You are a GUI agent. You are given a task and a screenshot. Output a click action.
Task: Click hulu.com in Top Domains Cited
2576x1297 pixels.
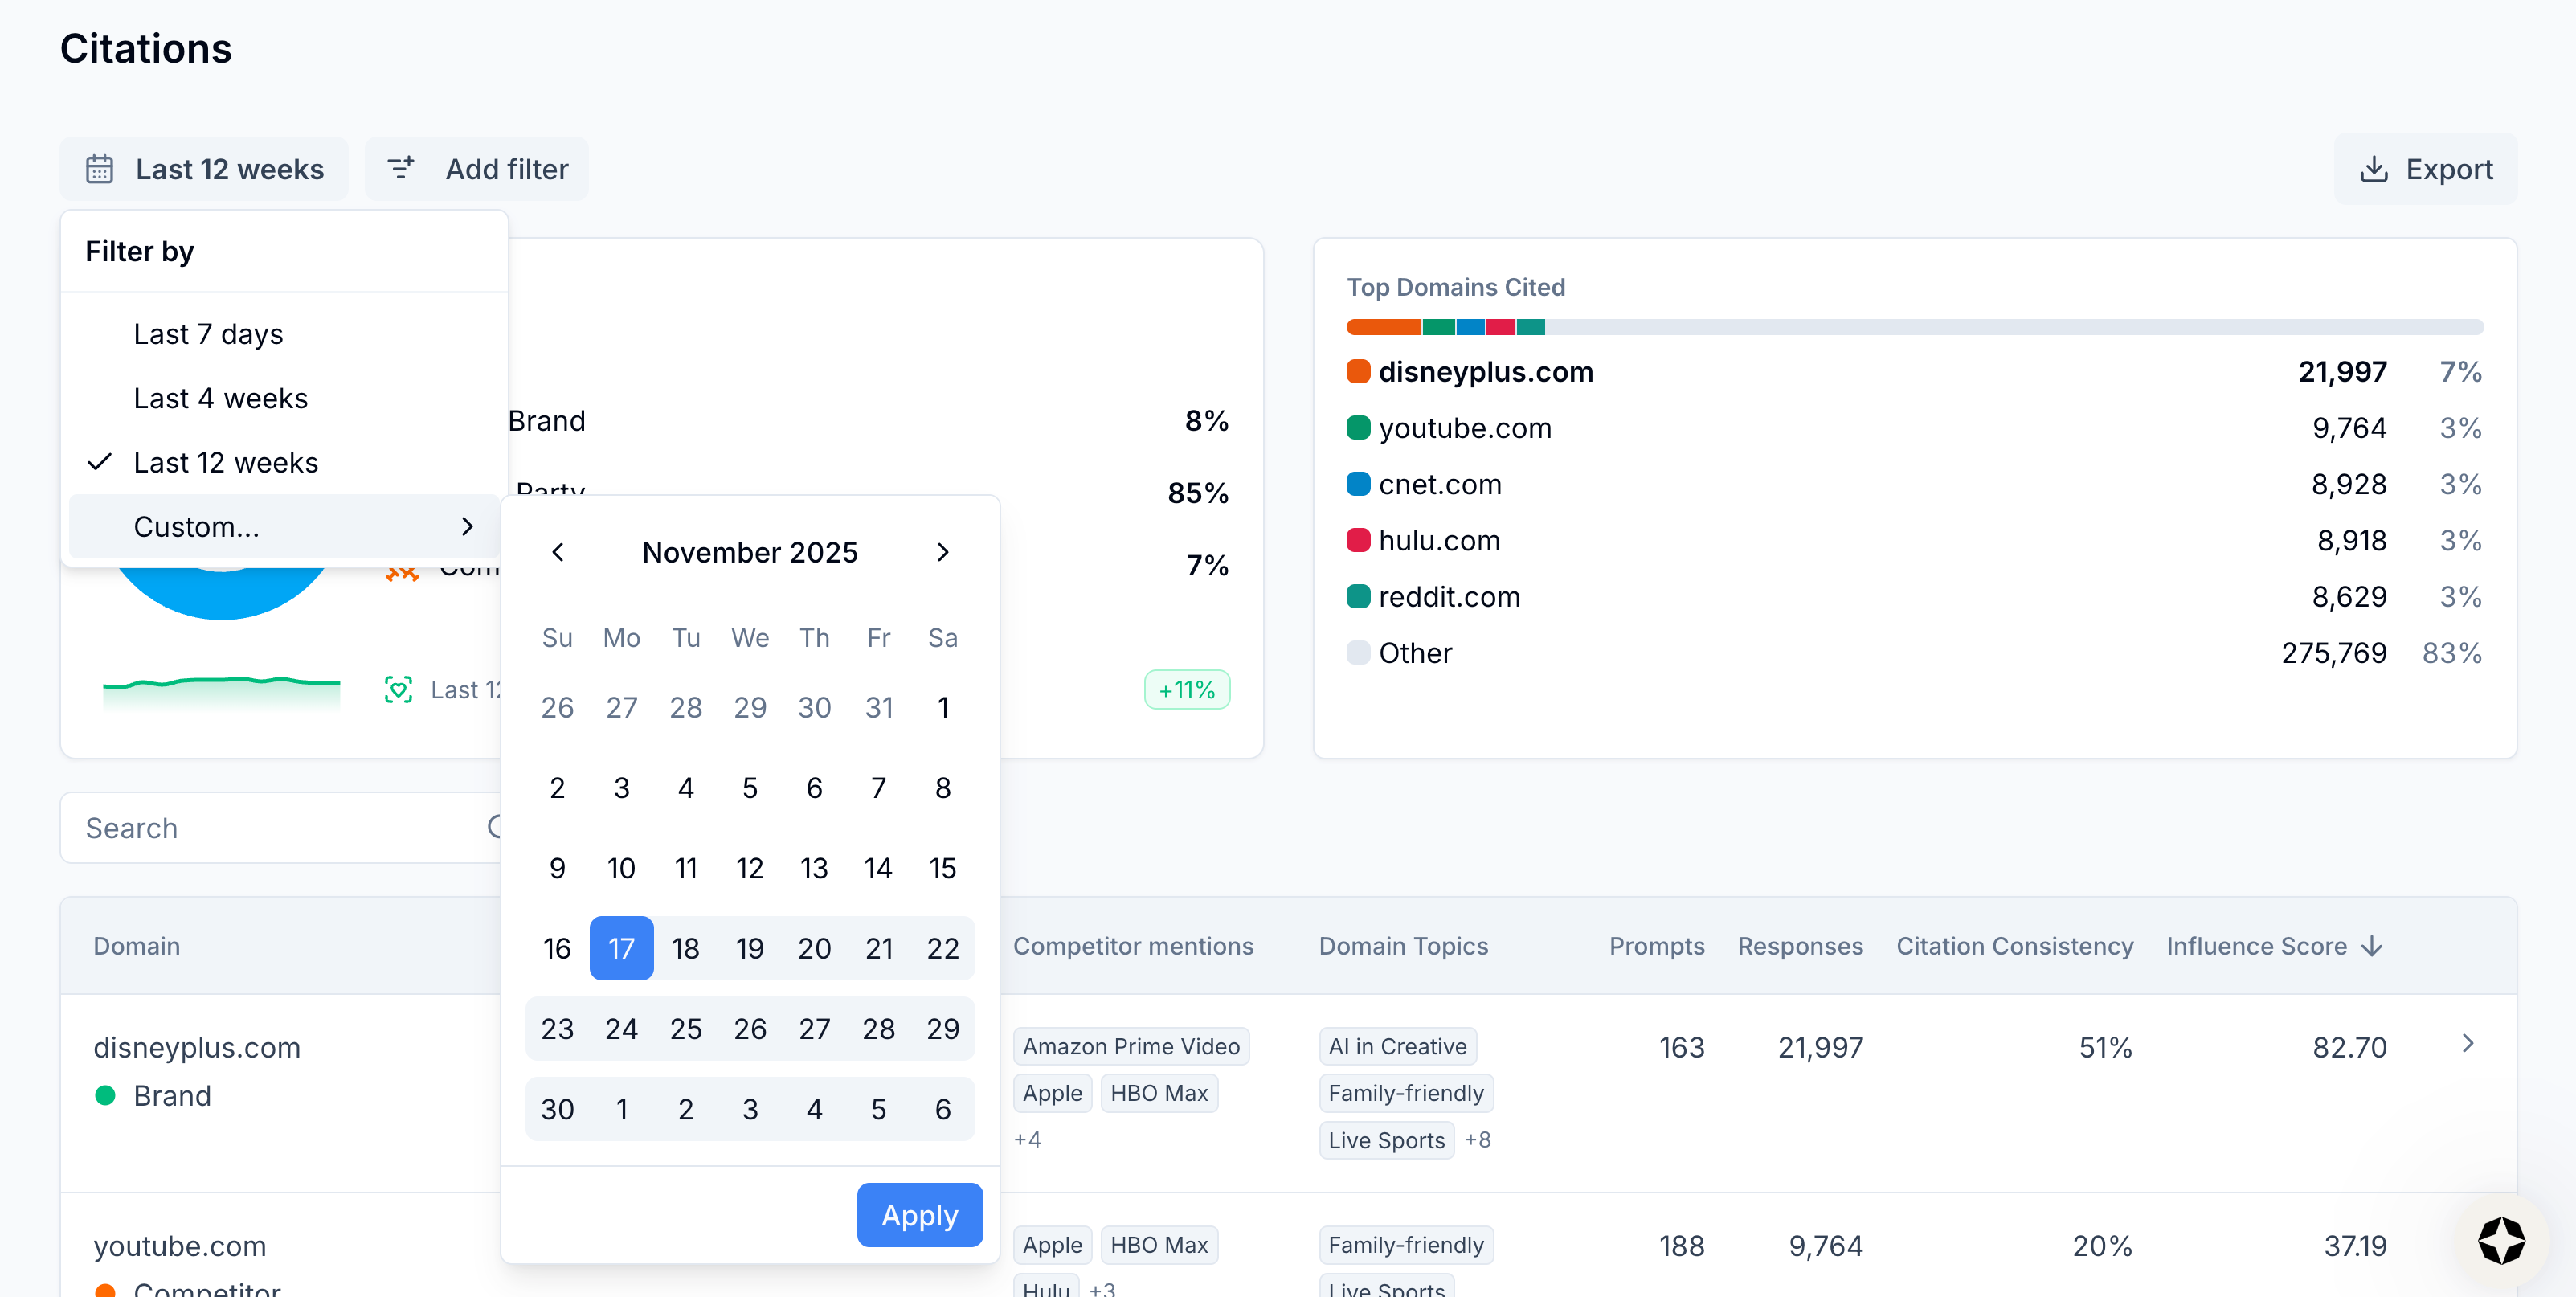coord(1439,541)
